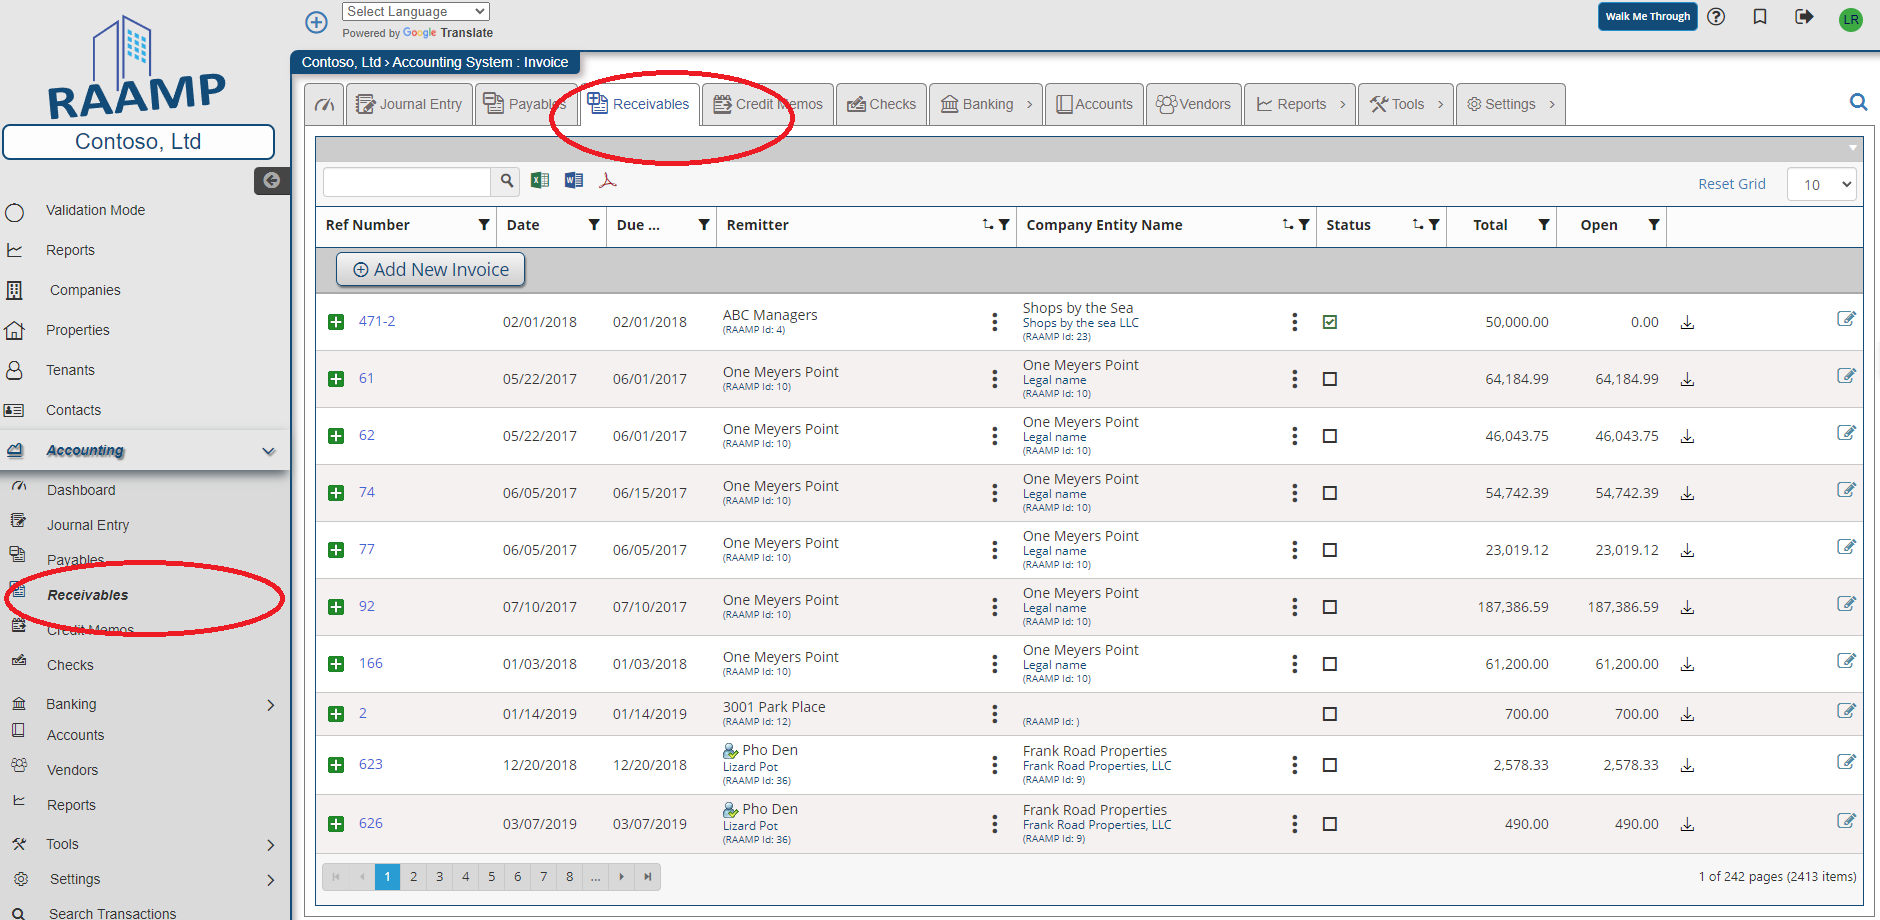The height and width of the screenshot is (920, 1880).
Task: Edit invoice 626 with pencil icon
Action: pos(1846,821)
